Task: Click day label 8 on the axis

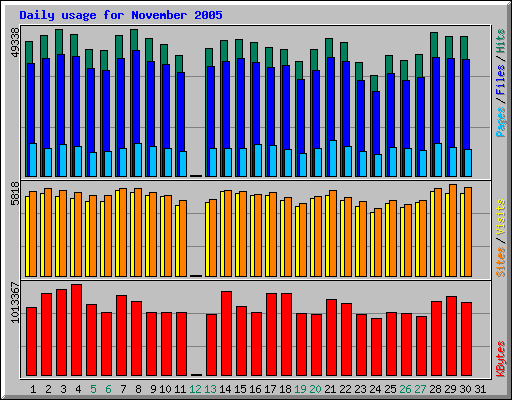Action: [x=138, y=389]
